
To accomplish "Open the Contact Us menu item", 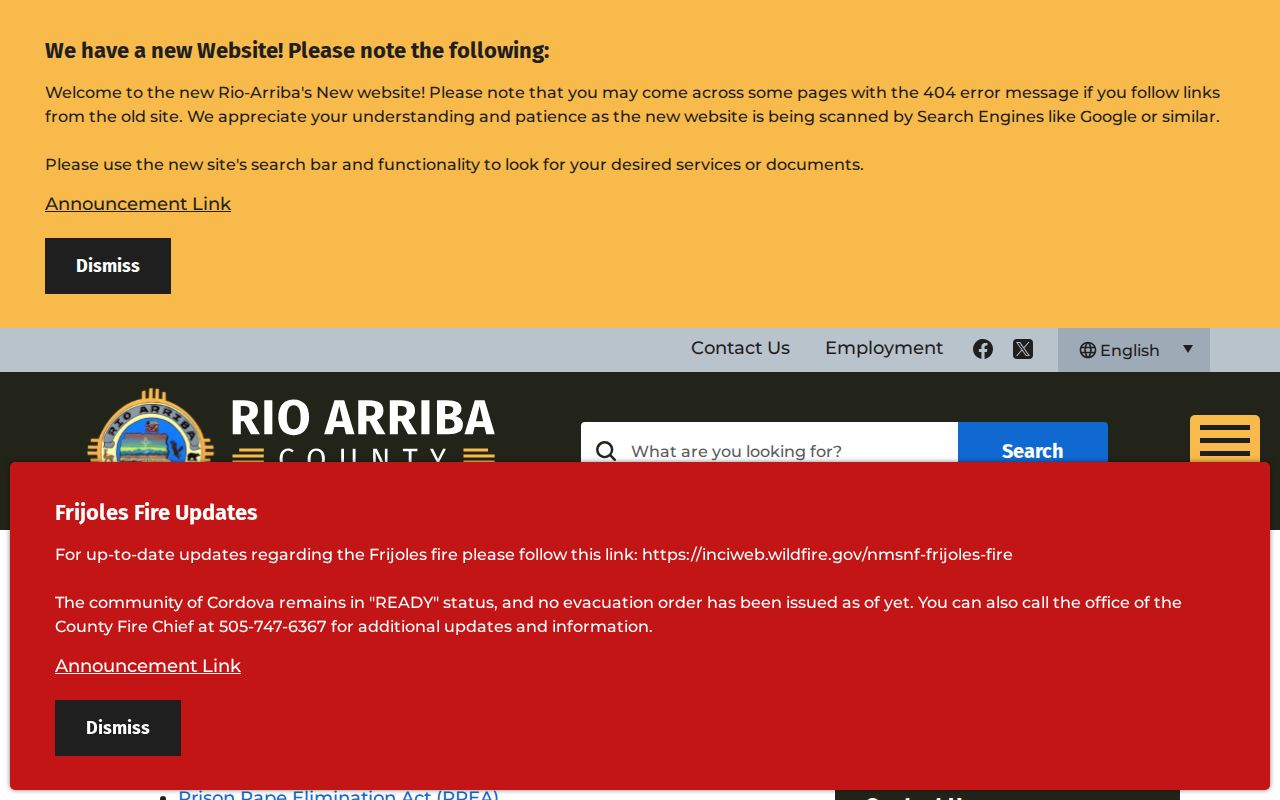I will click(740, 348).
